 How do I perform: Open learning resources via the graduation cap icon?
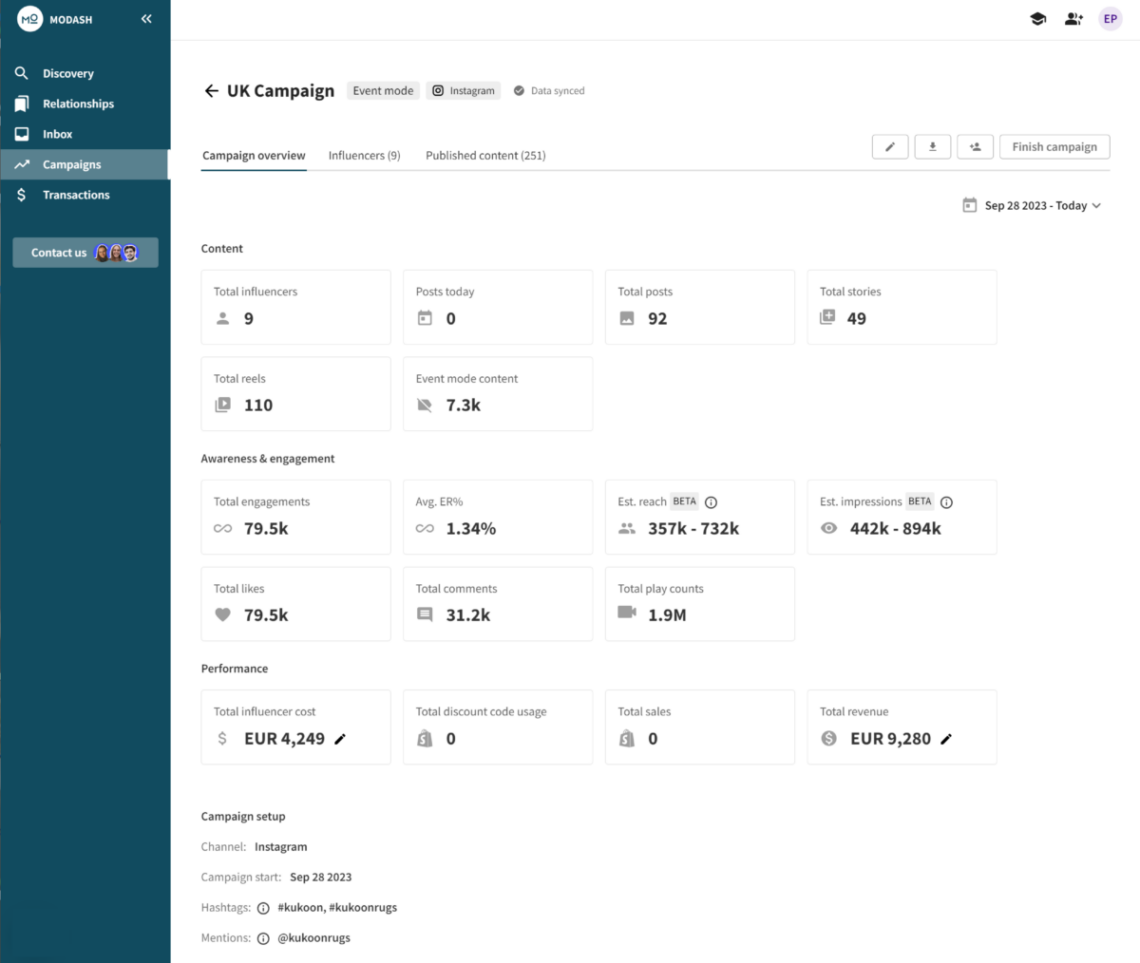(1037, 18)
